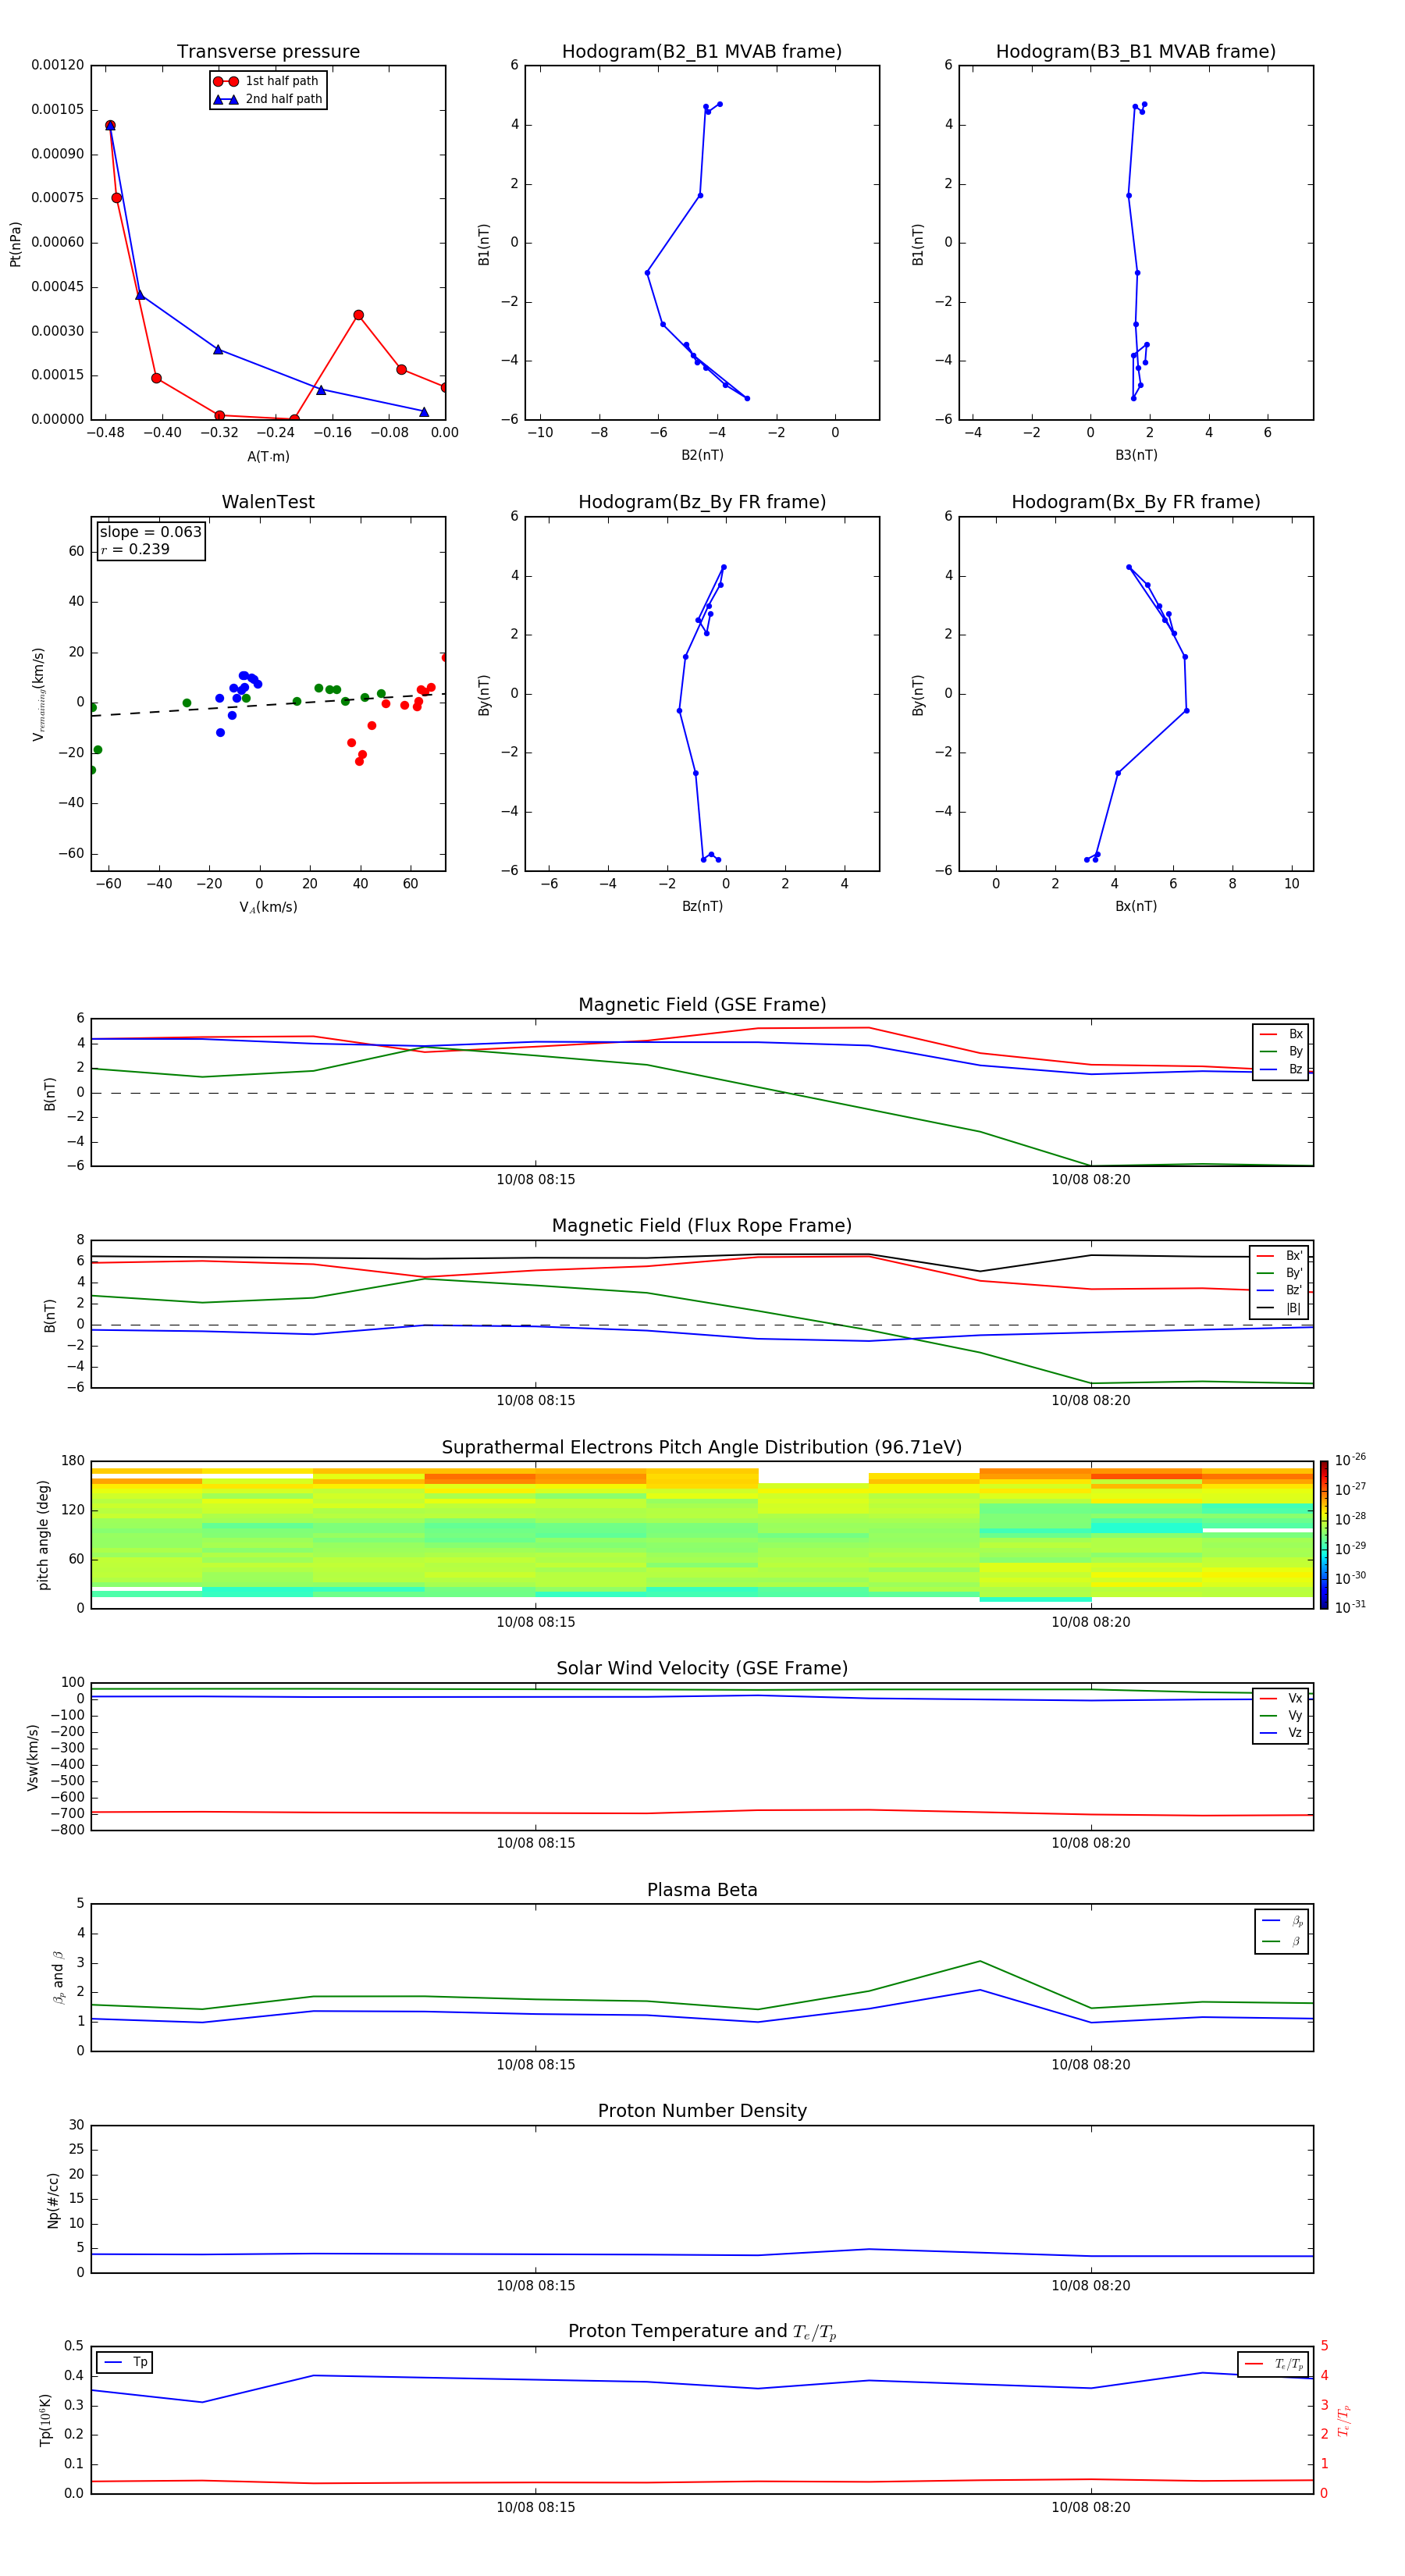Click the "Proton Temperature and Te/Tp" title
The width and height of the screenshot is (1405, 2576).
click(702, 2331)
